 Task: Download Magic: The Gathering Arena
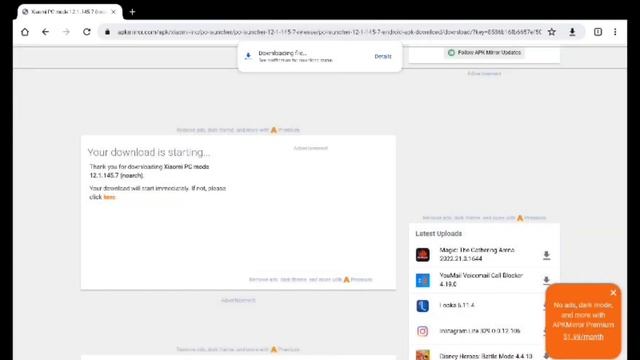pyautogui.click(x=547, y=255)
